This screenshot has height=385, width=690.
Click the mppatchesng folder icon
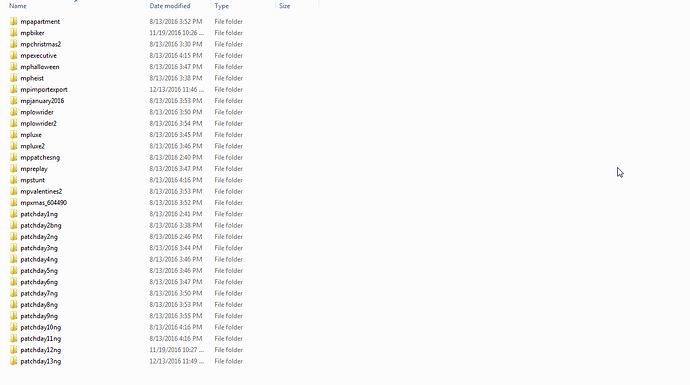pyautogui.click(x=14, y=157)
